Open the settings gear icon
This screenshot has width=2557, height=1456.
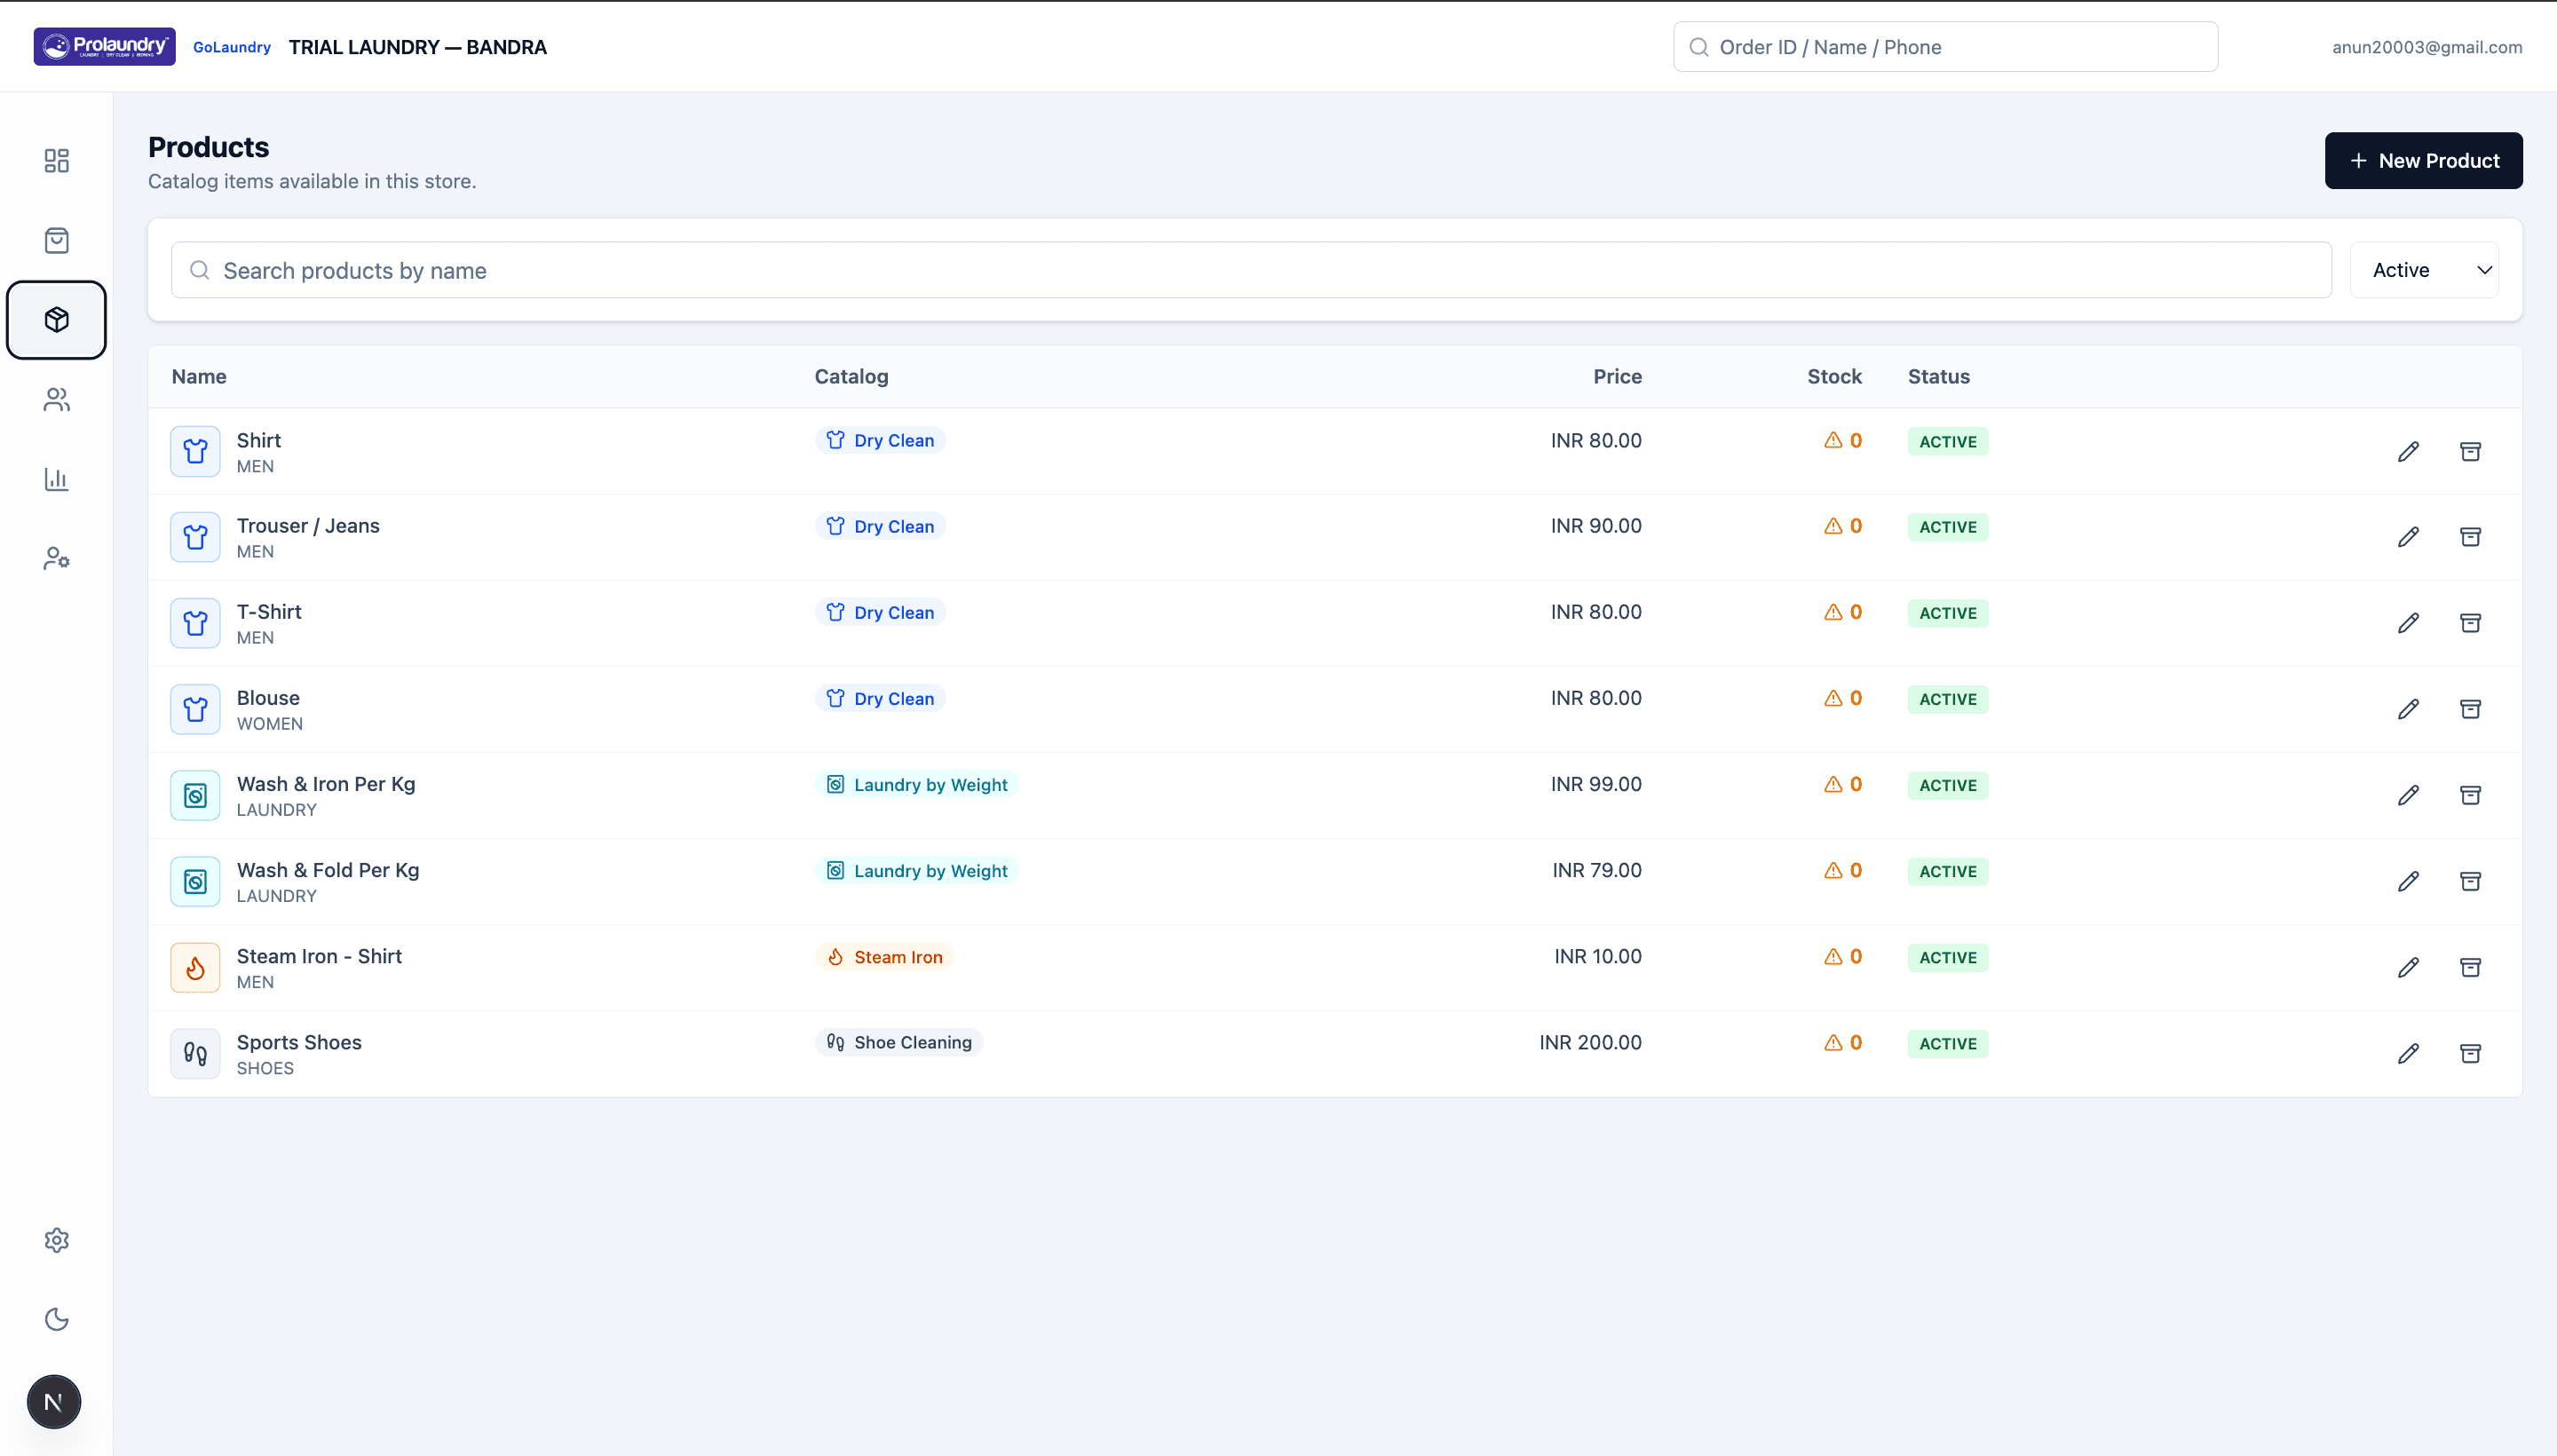tap(56, 1240)
